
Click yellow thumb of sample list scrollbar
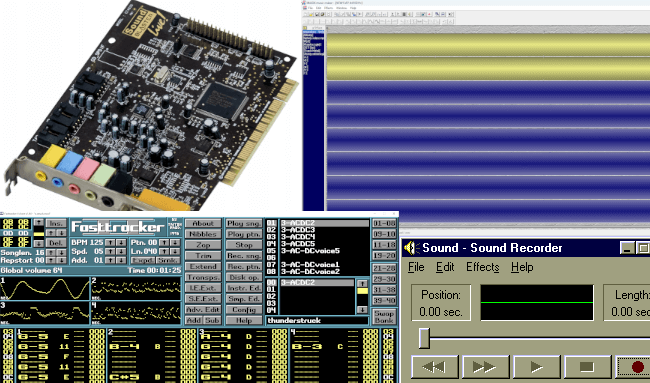(362, 291)
